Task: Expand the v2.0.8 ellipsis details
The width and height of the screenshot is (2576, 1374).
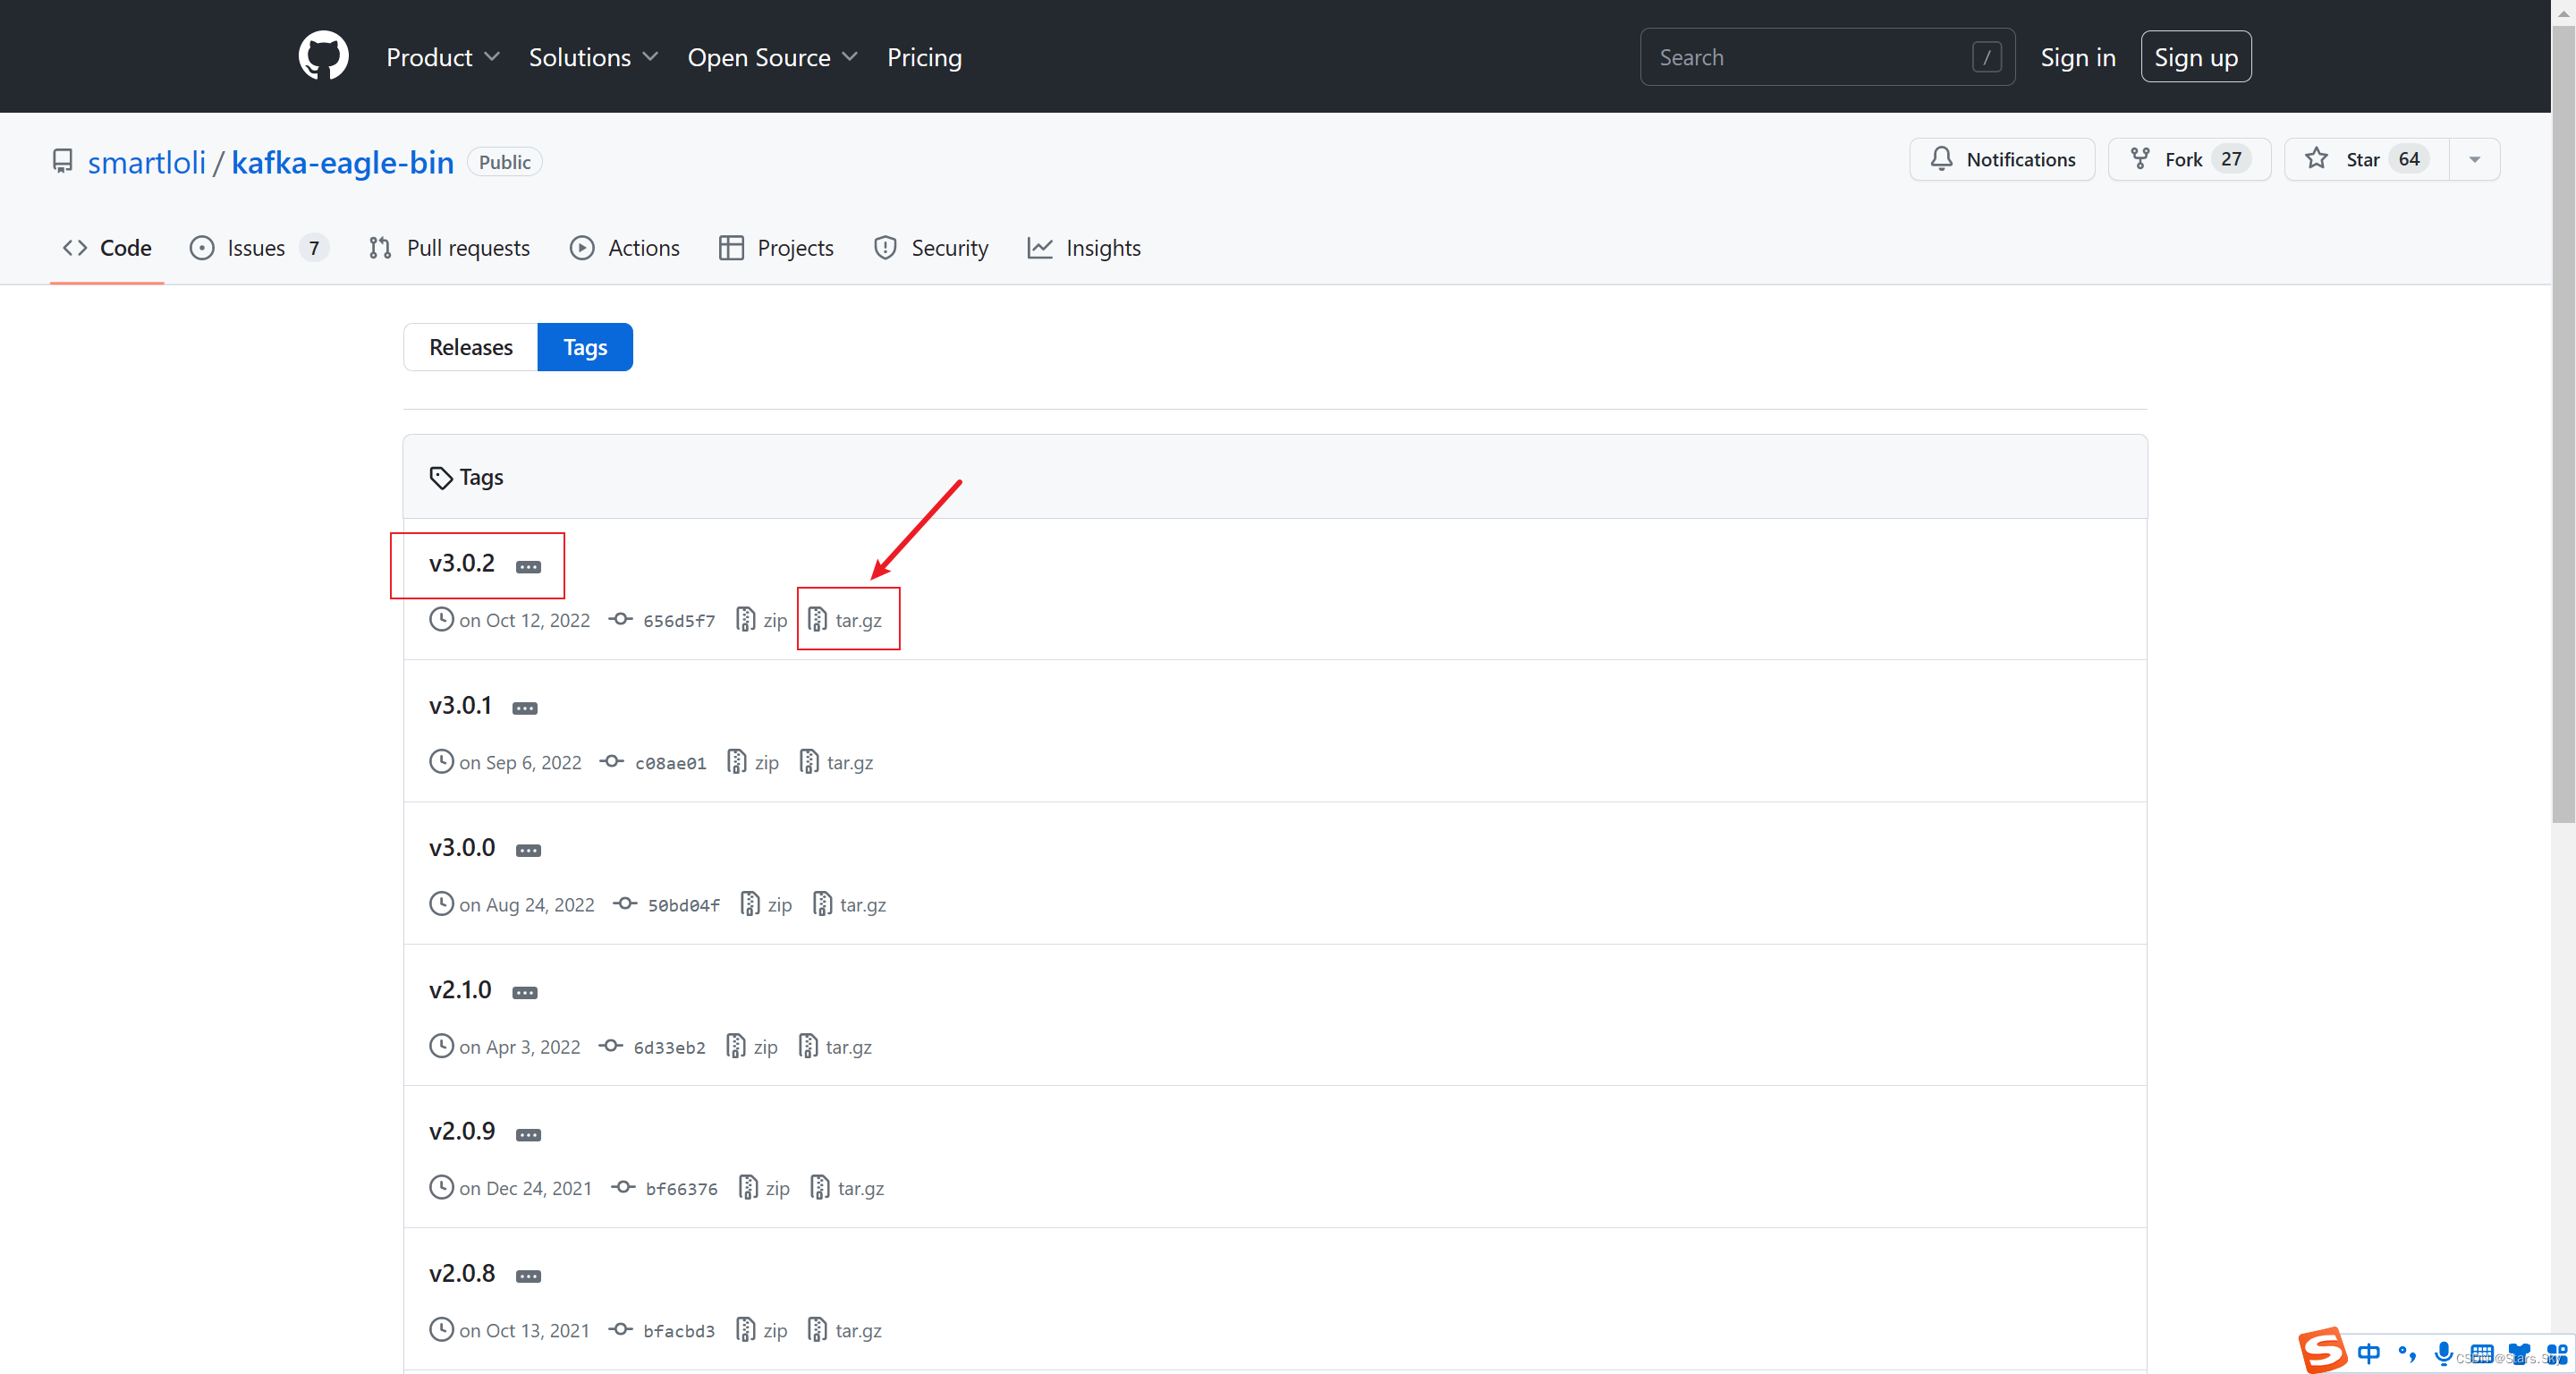Action: pyautogui.click(x=528, y=1276)
